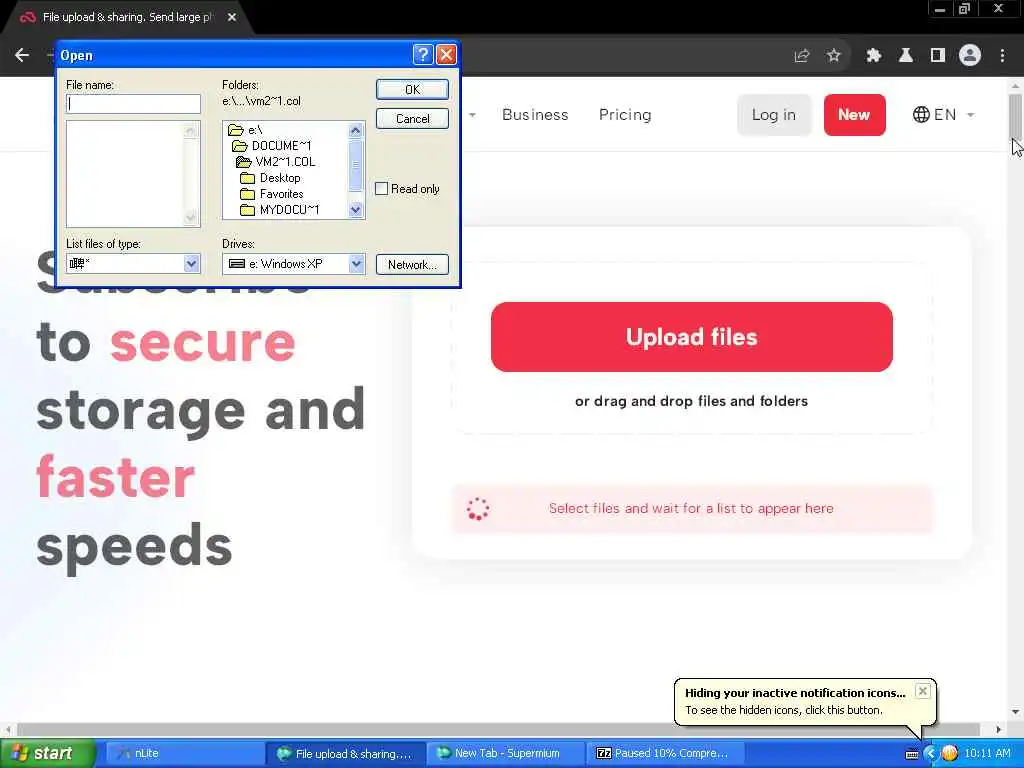This screenshot has width=1024, height=768.
Task: Bookmark this page with the star icon
Action: pyautogui.click(x=833, y=56)
